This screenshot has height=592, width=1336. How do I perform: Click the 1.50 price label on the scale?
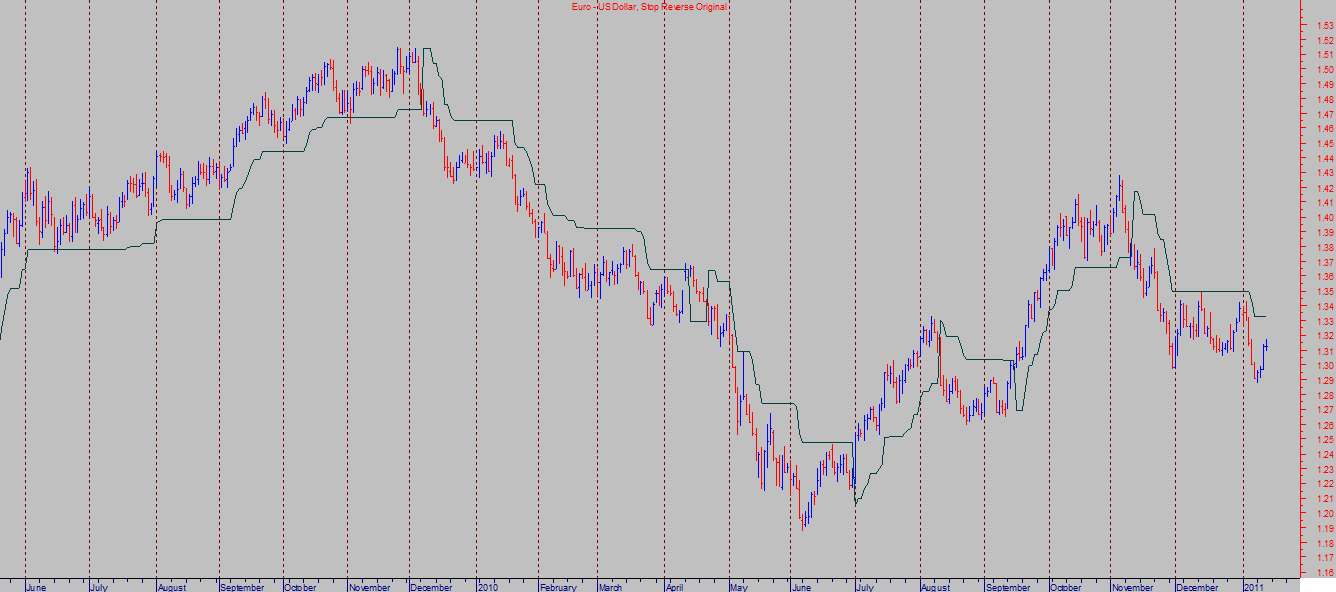[1325, 70]
